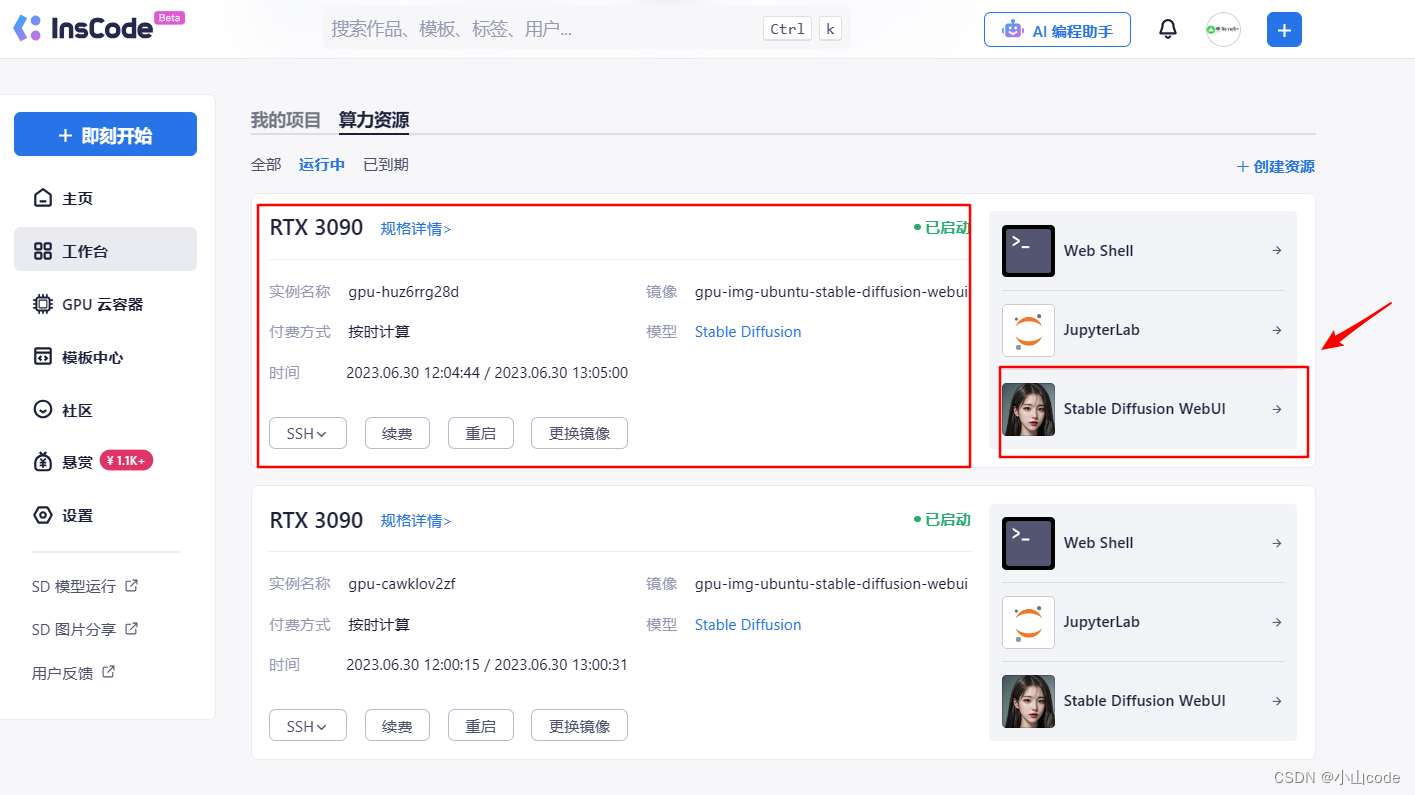Click arrow next to Web Shell for gpu-cawklov2zf

1277,543
